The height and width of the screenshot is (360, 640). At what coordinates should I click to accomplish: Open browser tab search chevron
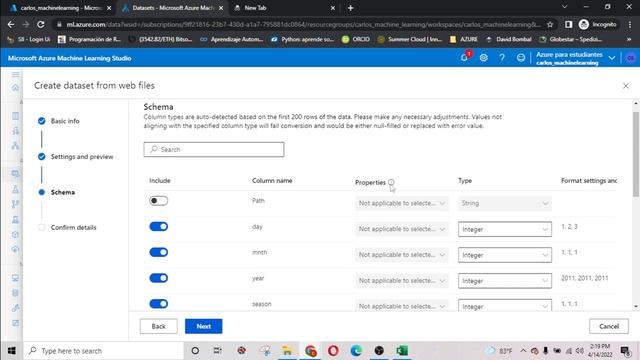click(x=564, y=7)
